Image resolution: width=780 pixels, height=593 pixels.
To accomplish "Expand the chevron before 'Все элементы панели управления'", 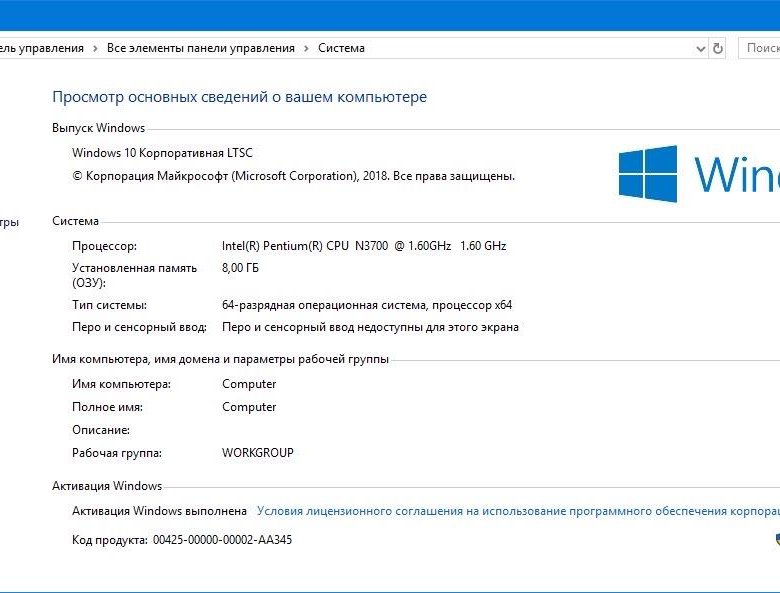I will pos(96,48).
